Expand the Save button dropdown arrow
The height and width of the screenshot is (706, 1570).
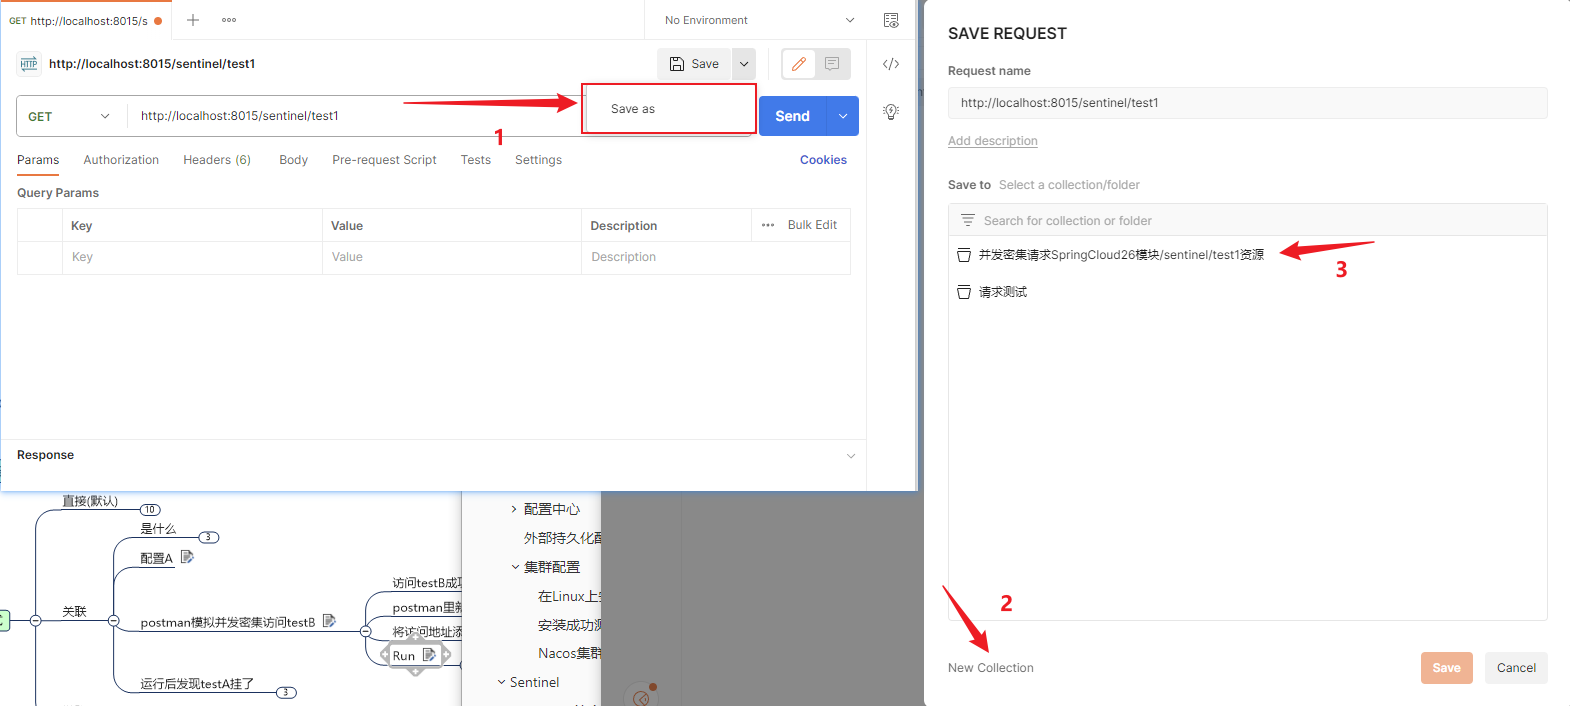click(744, 64)
